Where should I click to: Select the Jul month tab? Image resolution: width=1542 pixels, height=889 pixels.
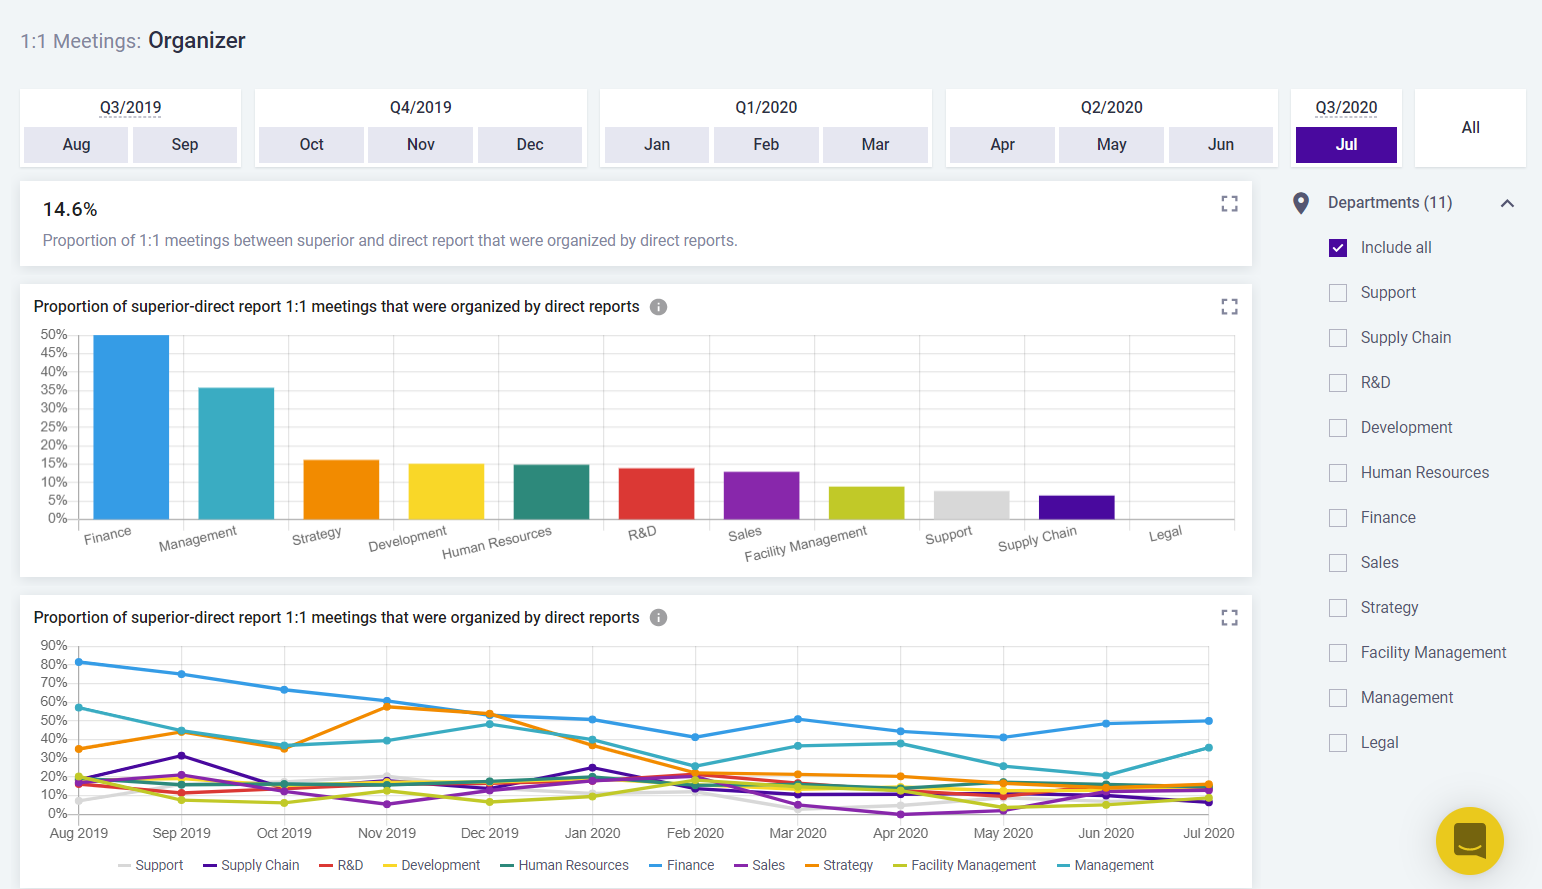(1346, 145)
